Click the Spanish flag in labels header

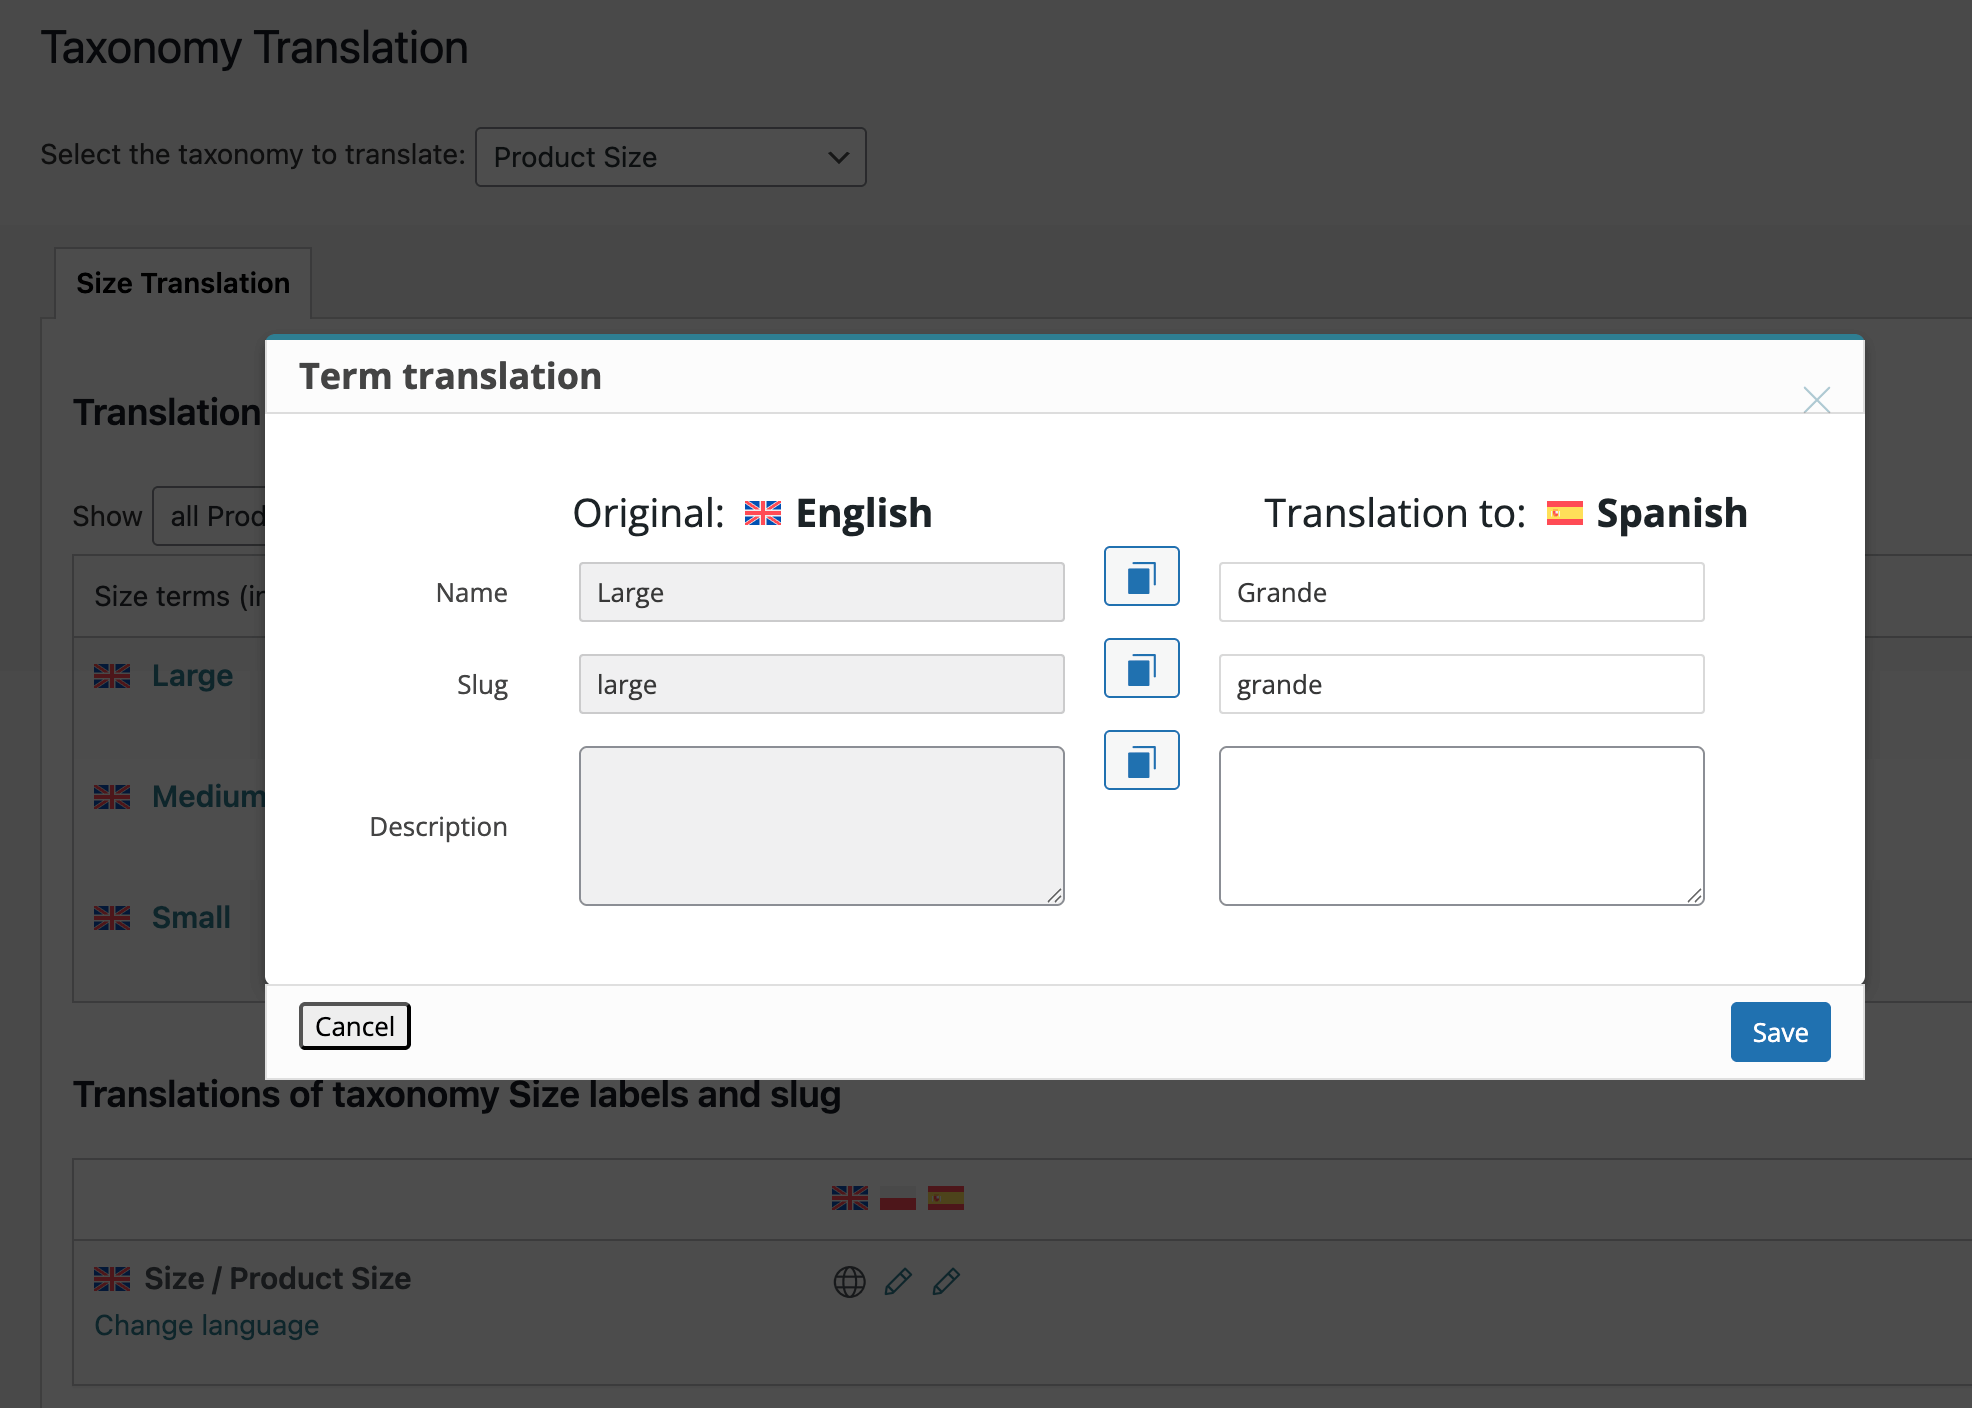tap(946, 1198)
